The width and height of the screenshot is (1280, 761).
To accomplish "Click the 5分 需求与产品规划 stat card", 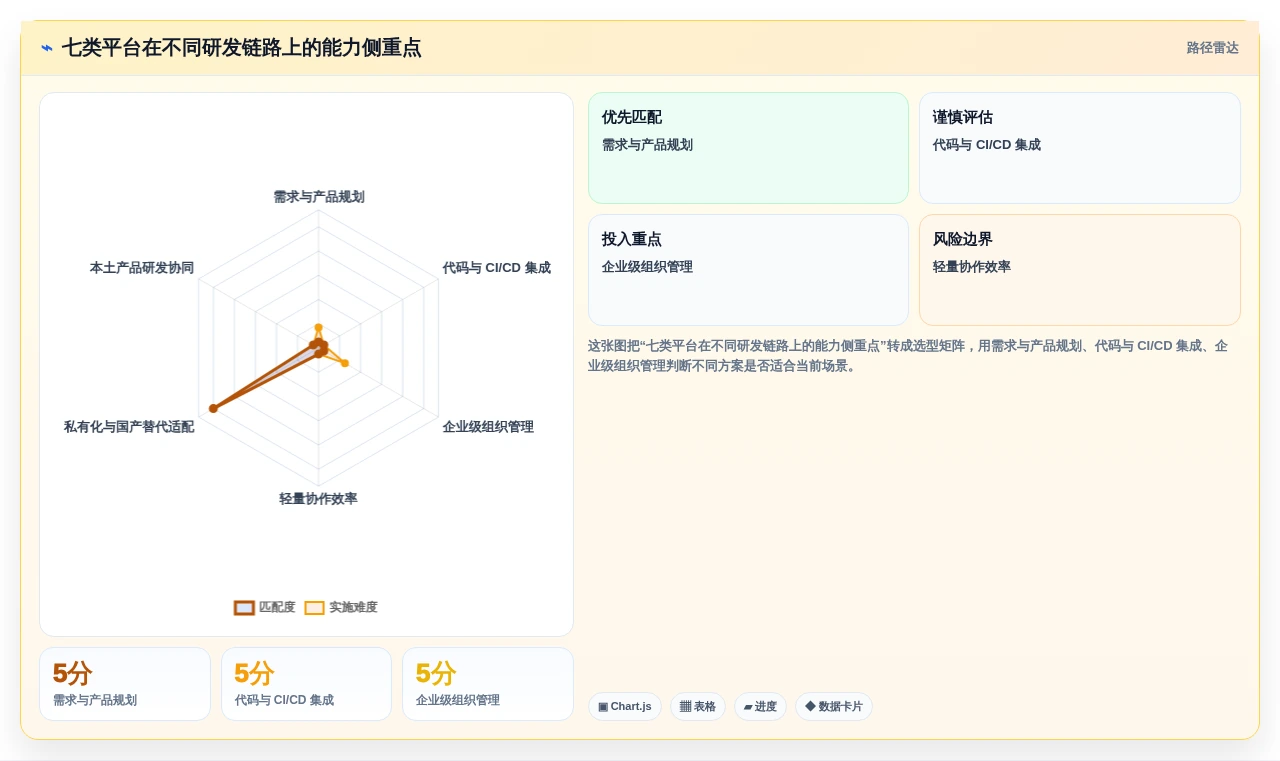I will (125, 684).
